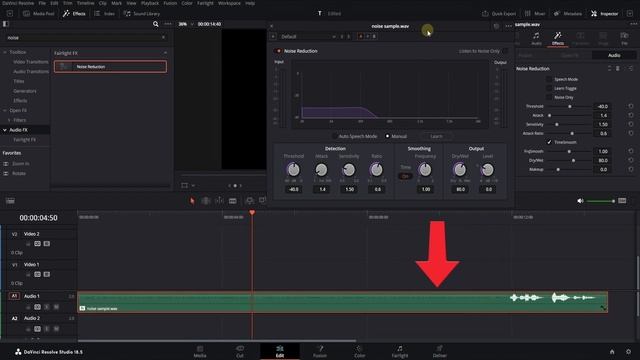Image resolution: width=640 pixels, height=360 pixels.
Task: Collapse the Fairlight FX results header
Action: pyautogui.click(x=165, y=53)
